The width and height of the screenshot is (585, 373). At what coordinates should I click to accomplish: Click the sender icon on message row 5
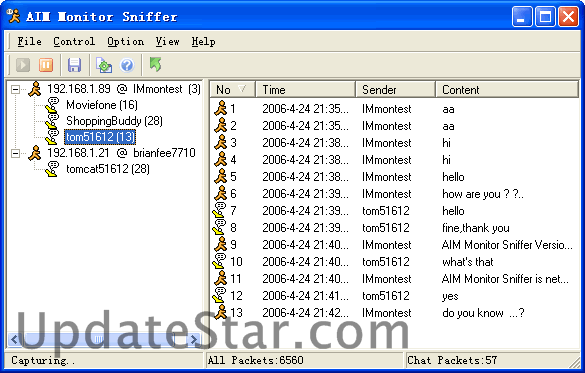220,176
